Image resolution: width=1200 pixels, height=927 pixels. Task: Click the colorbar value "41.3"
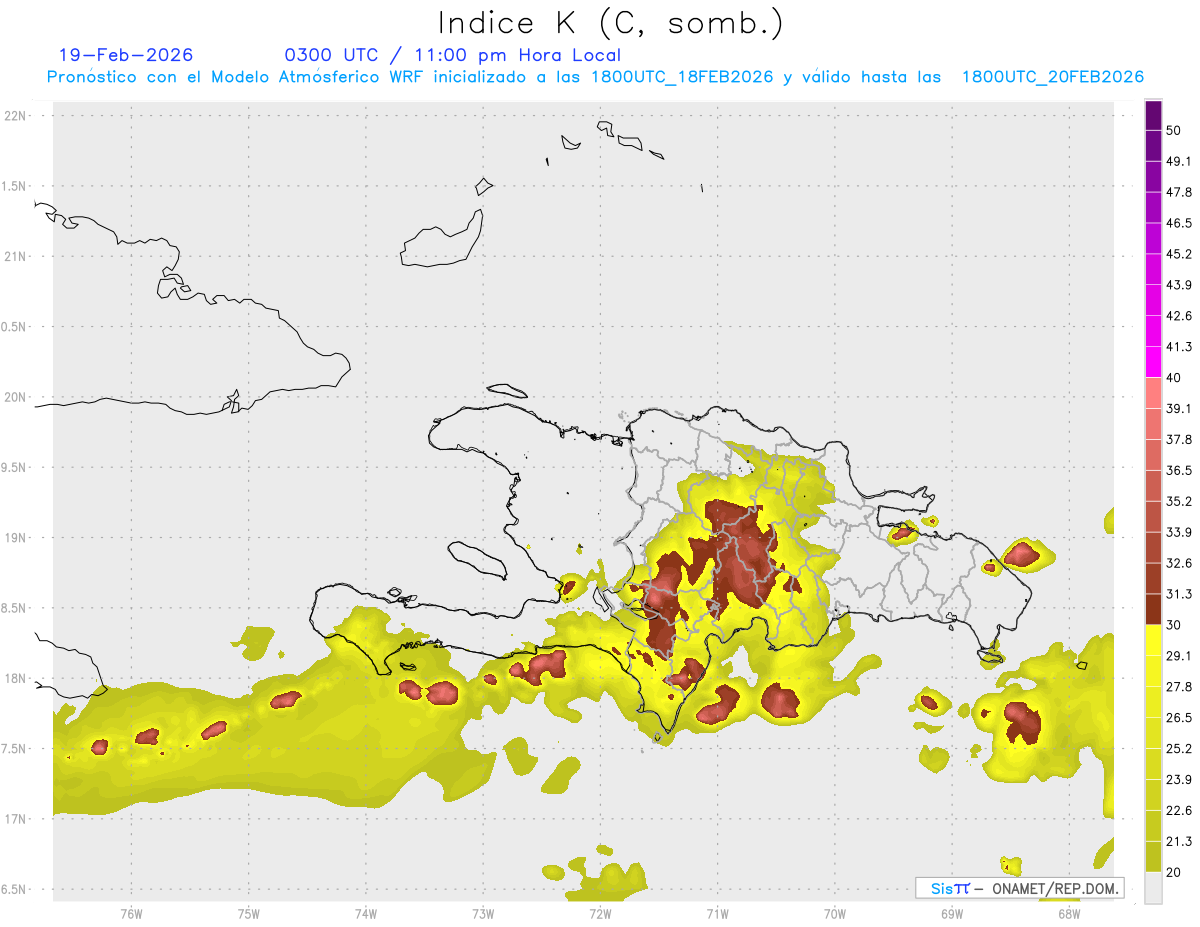pyautogui.click(x=1179, y=347)
